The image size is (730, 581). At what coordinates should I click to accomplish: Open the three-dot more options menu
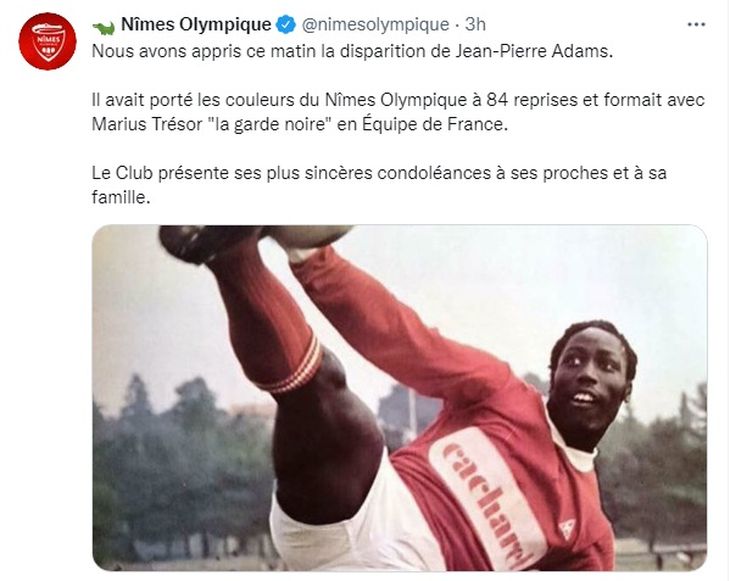pyautogui.click(x=696, y=24)
